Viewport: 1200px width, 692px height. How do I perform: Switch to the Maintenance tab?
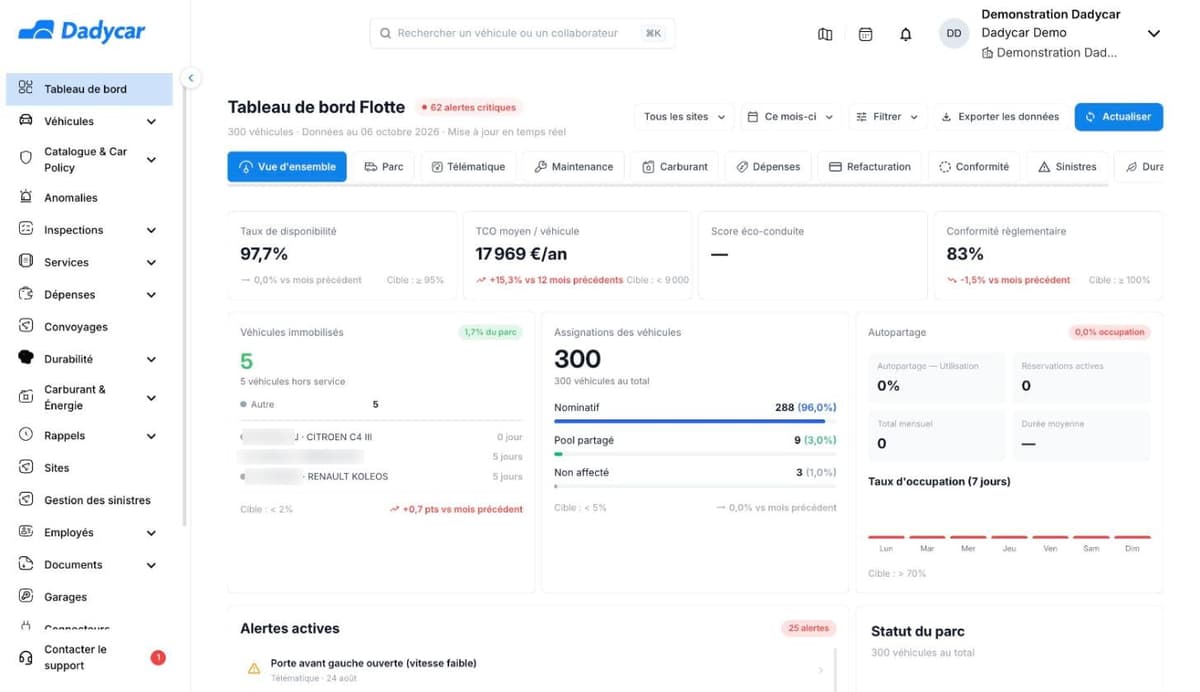[574, 167]
